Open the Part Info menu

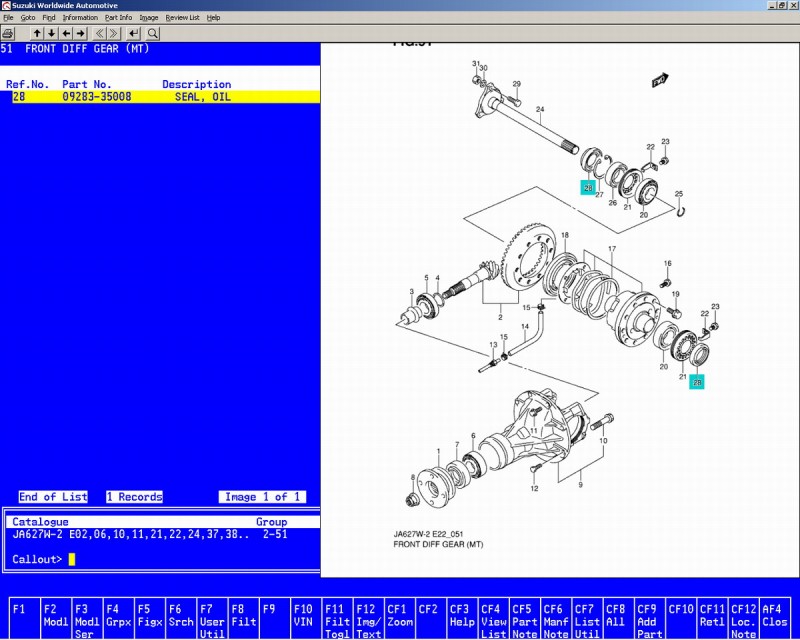pyautogui.click(x=118, y=17)
